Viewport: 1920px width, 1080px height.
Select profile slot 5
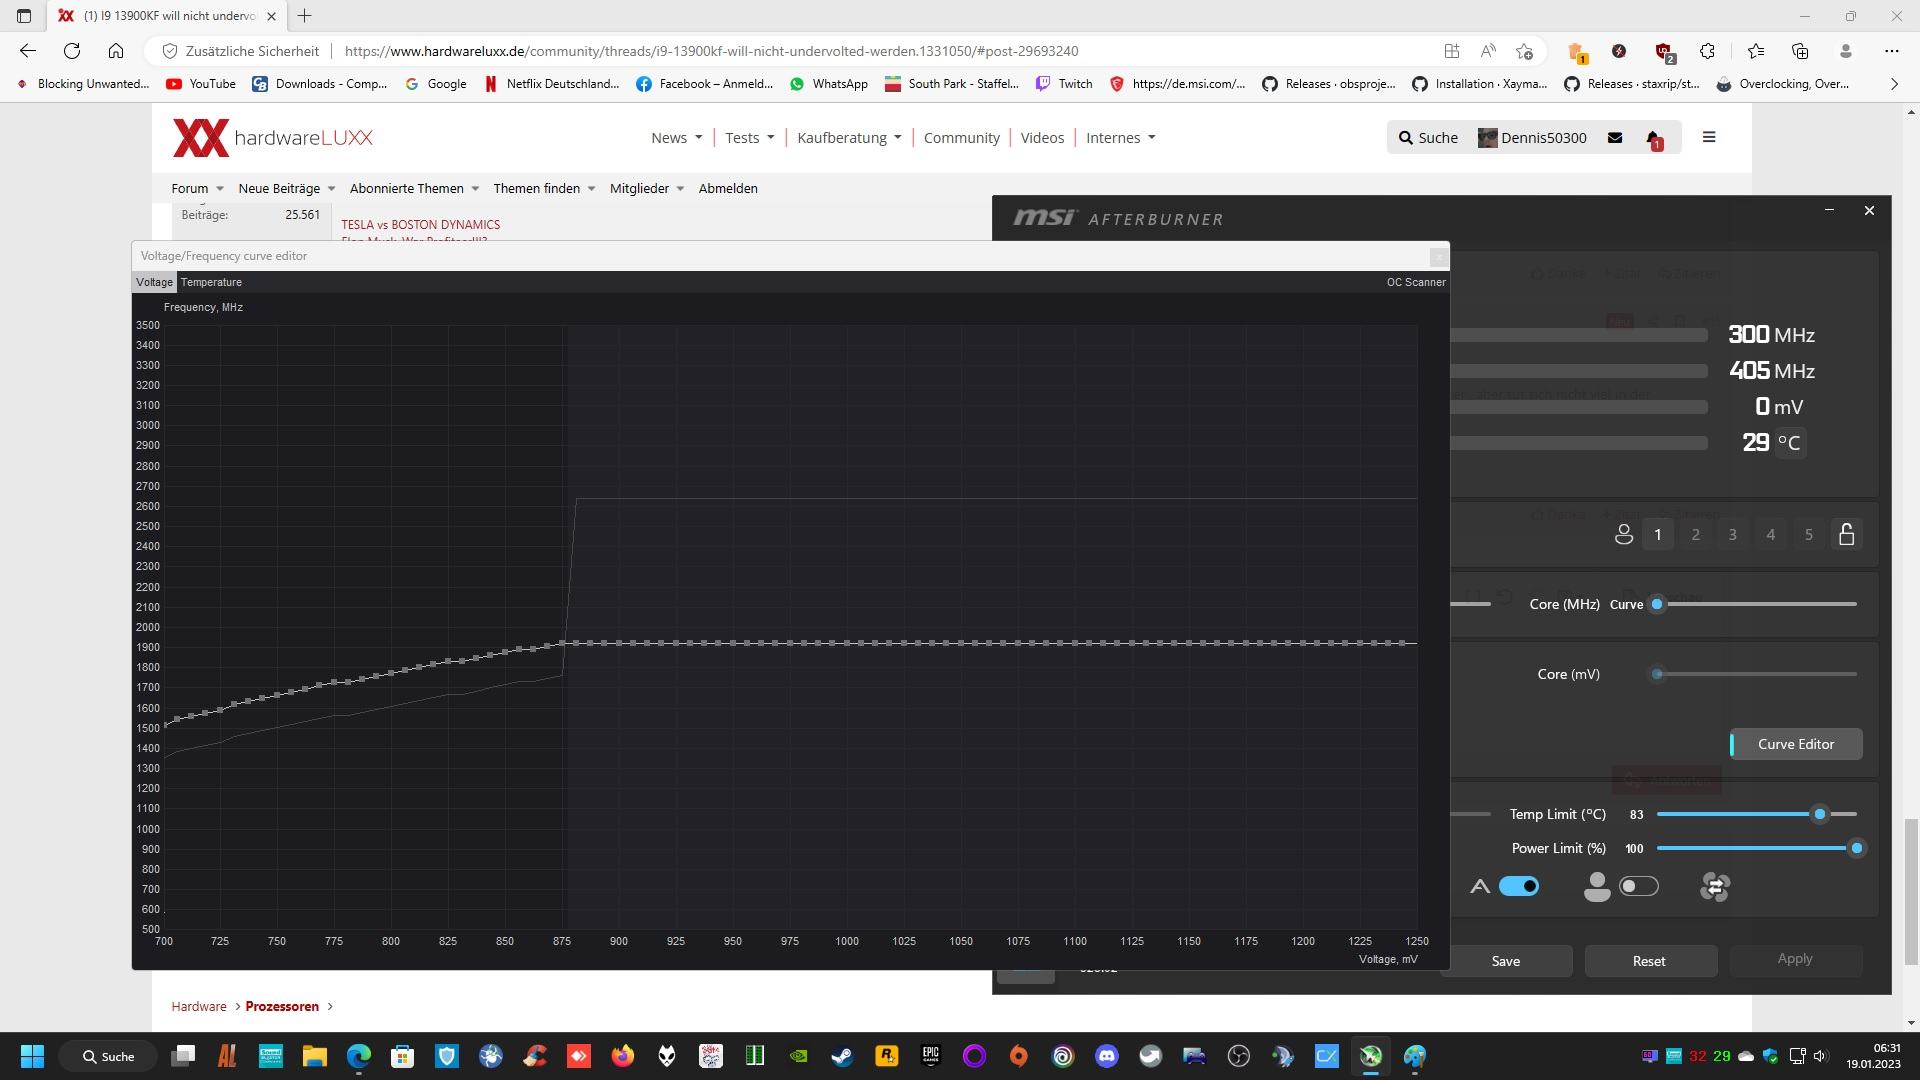1808,534
